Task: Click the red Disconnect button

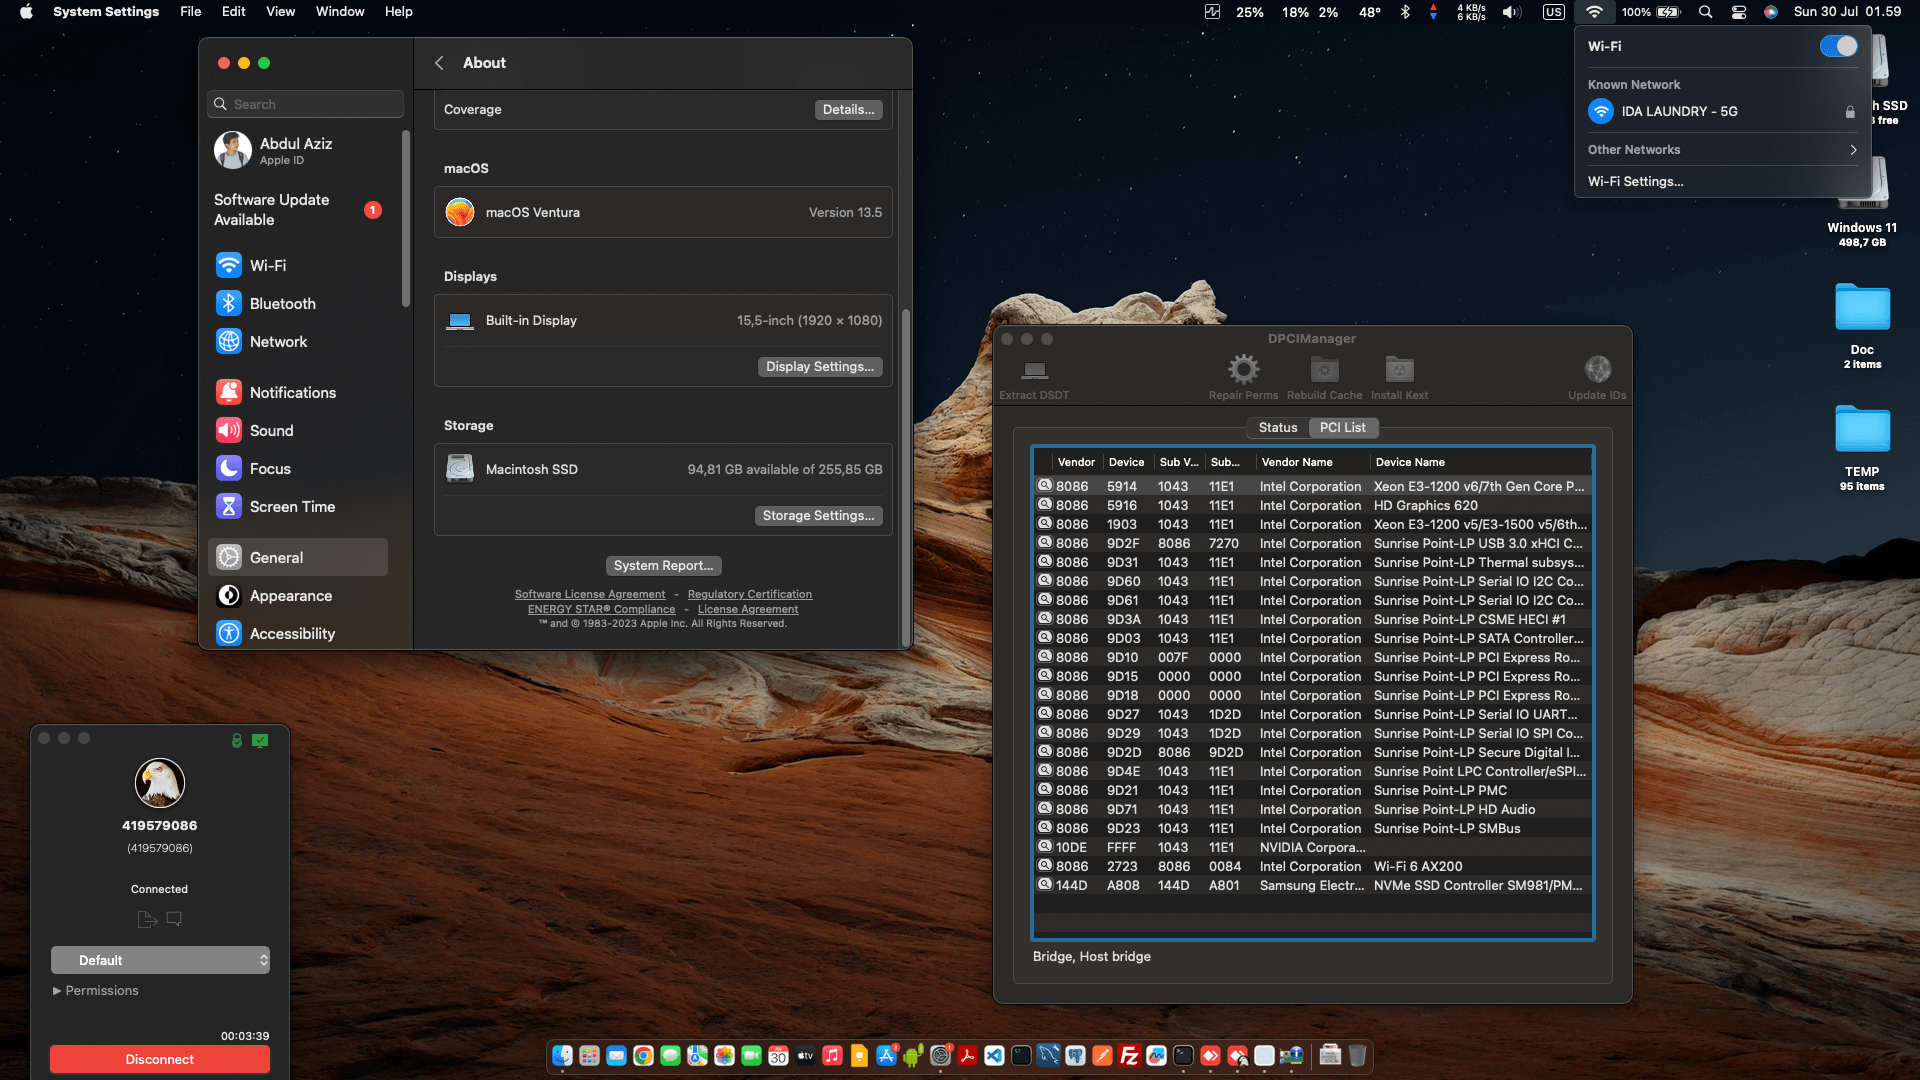Action: (160, 1059)
